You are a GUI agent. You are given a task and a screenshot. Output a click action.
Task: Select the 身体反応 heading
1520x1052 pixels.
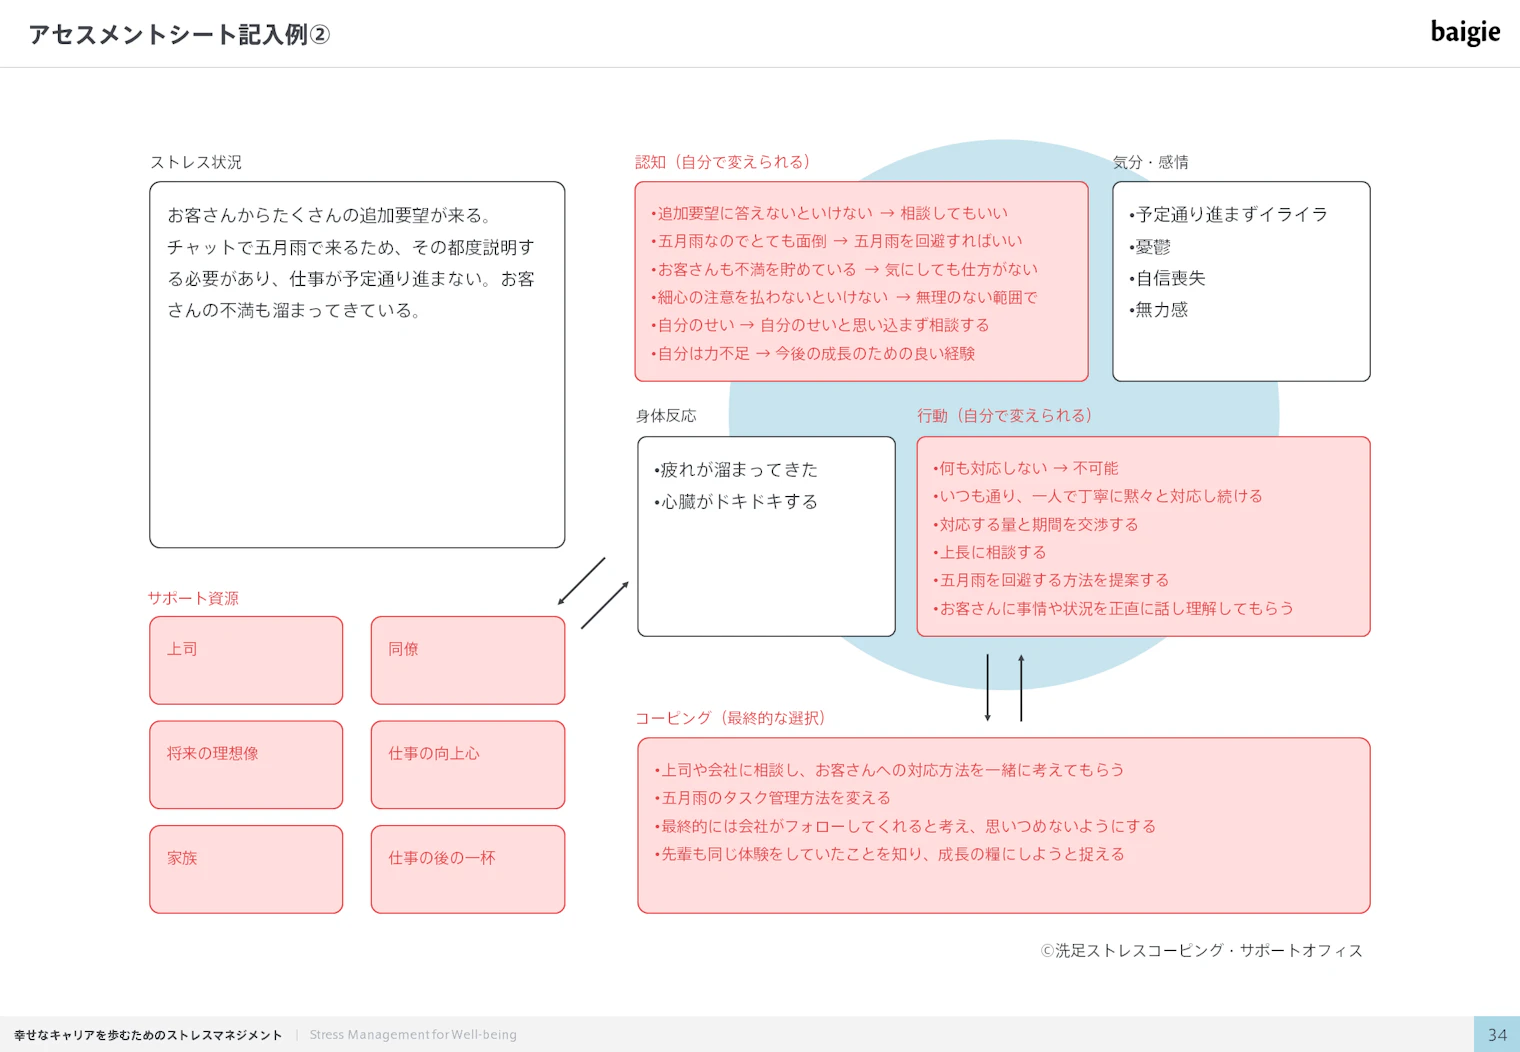(666, 416)
